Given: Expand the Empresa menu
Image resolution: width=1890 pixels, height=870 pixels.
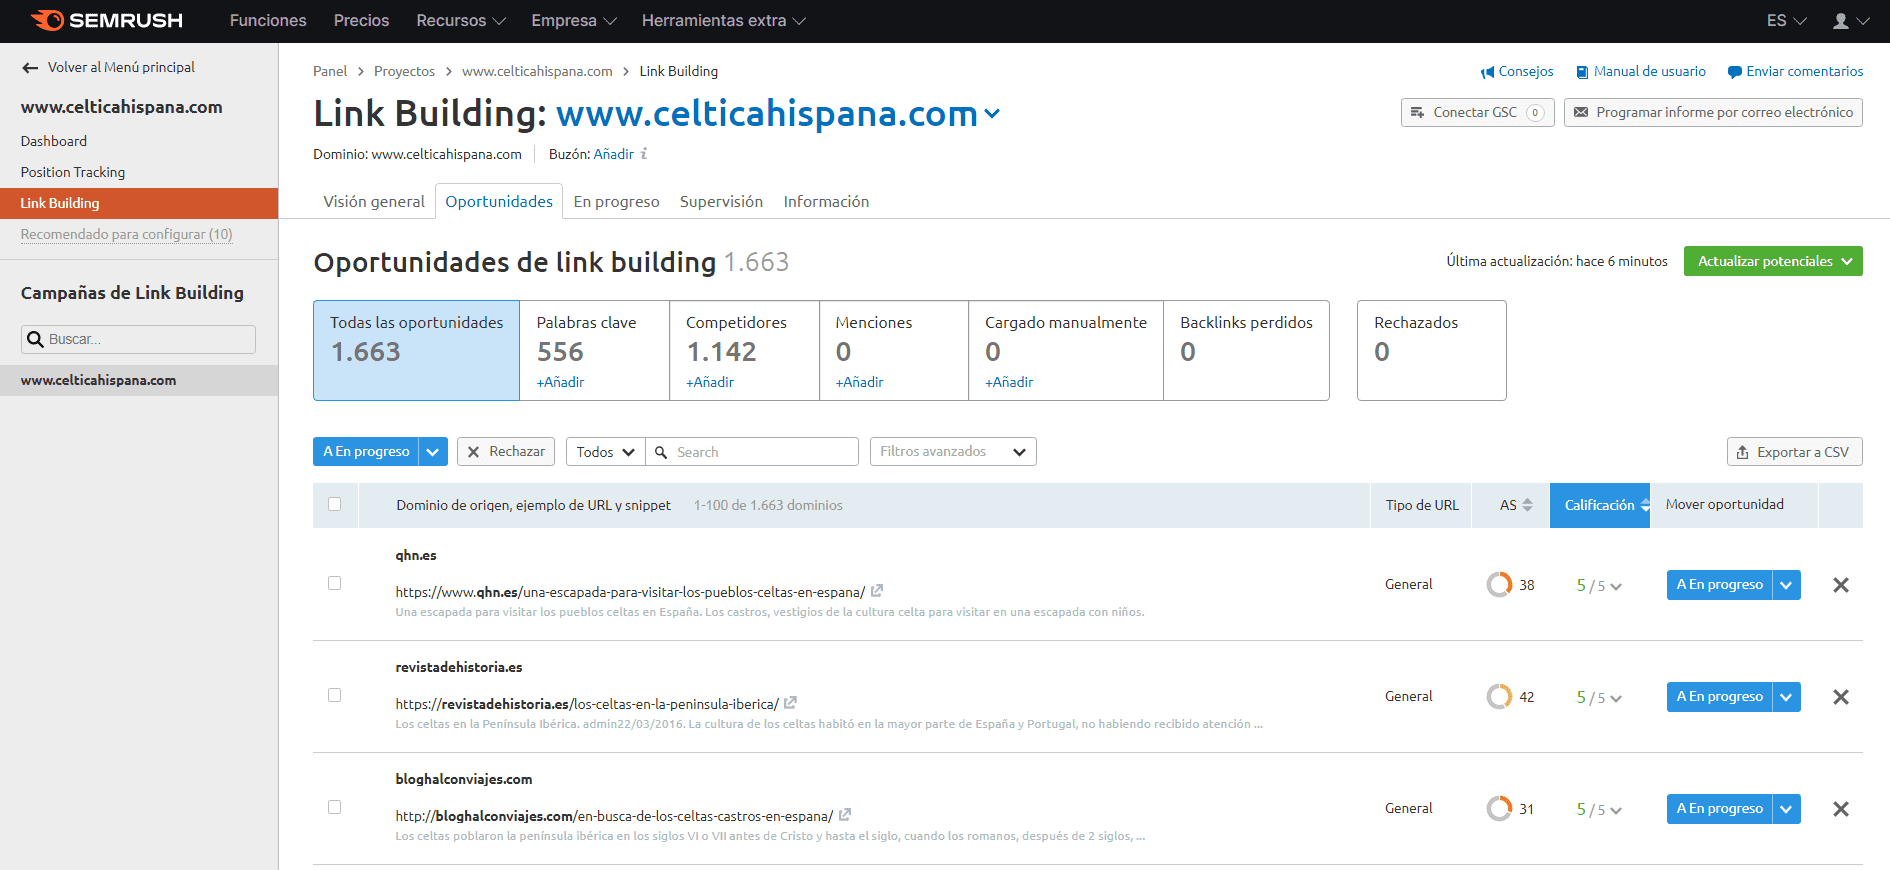Looking at the screenshot, I should 574,21.
